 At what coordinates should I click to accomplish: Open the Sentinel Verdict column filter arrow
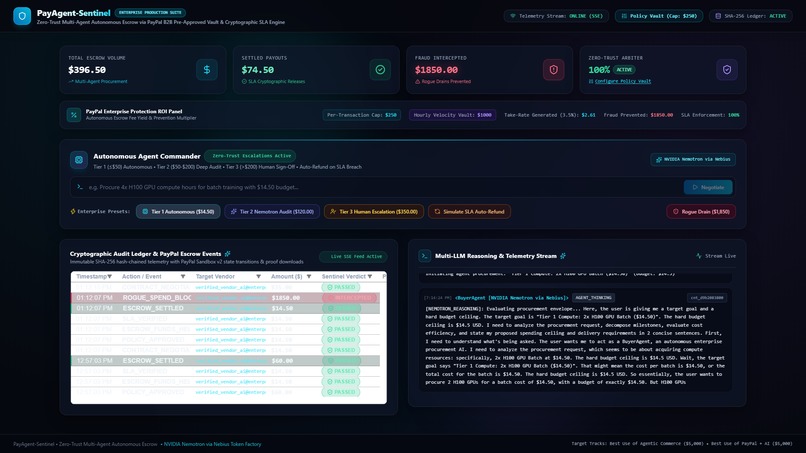[x=370, y=277]
